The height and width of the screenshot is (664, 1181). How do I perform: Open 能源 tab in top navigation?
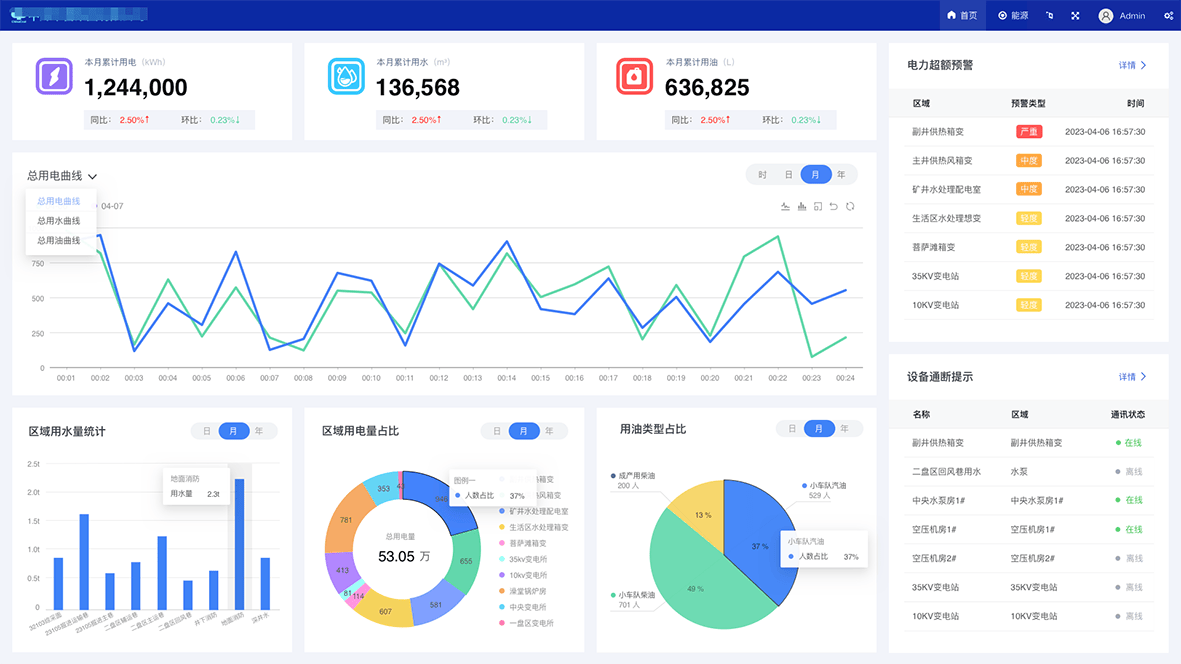1013,16
